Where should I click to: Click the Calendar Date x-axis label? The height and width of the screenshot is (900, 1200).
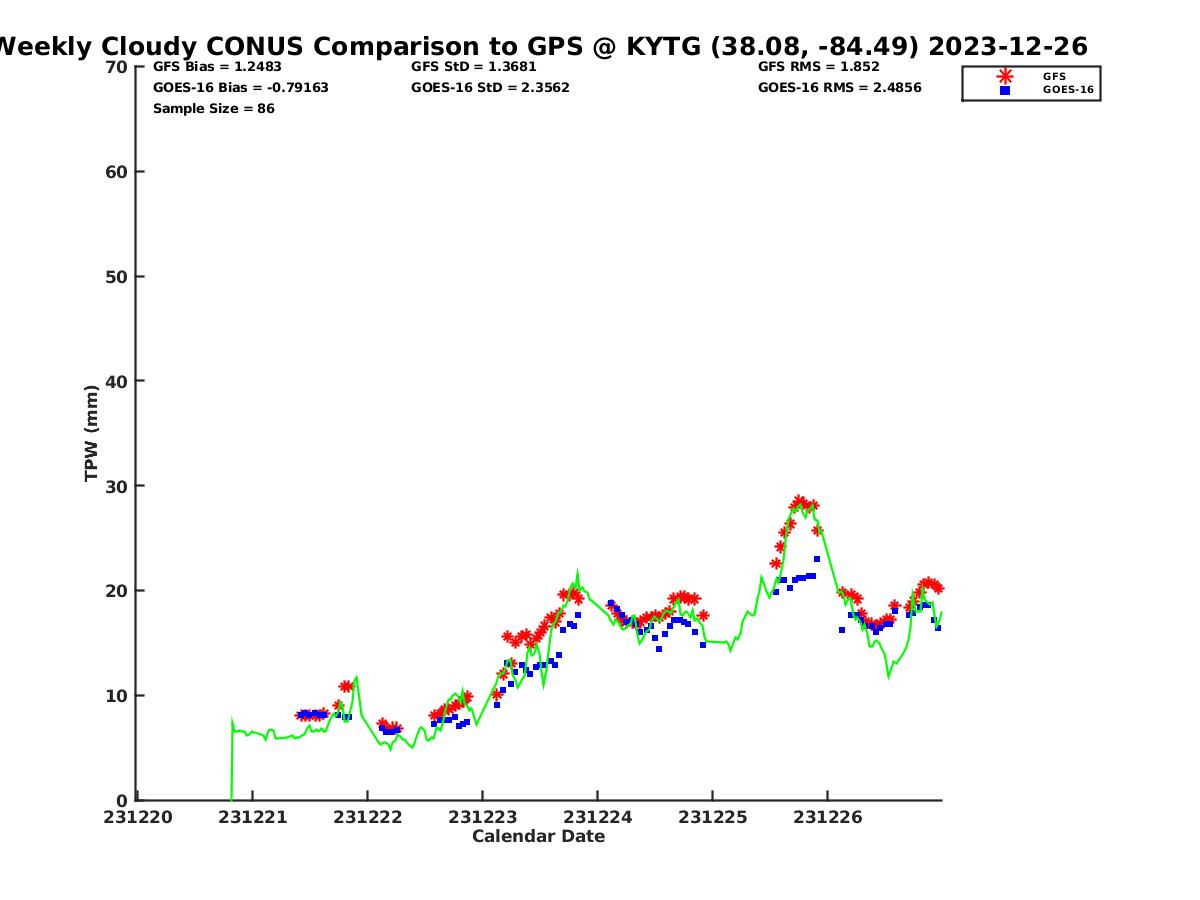point(538,837)
